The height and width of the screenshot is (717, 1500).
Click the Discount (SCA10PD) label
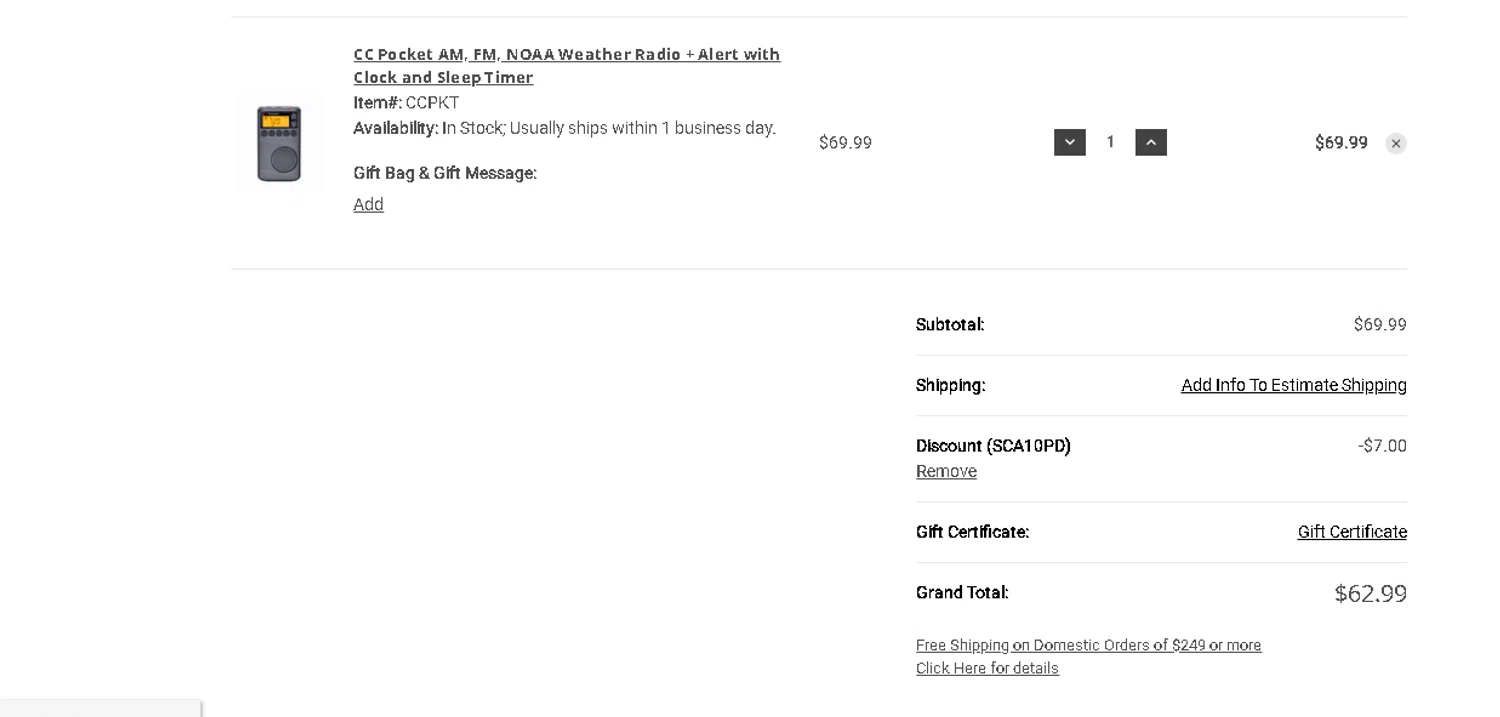(x=993, y=446)
